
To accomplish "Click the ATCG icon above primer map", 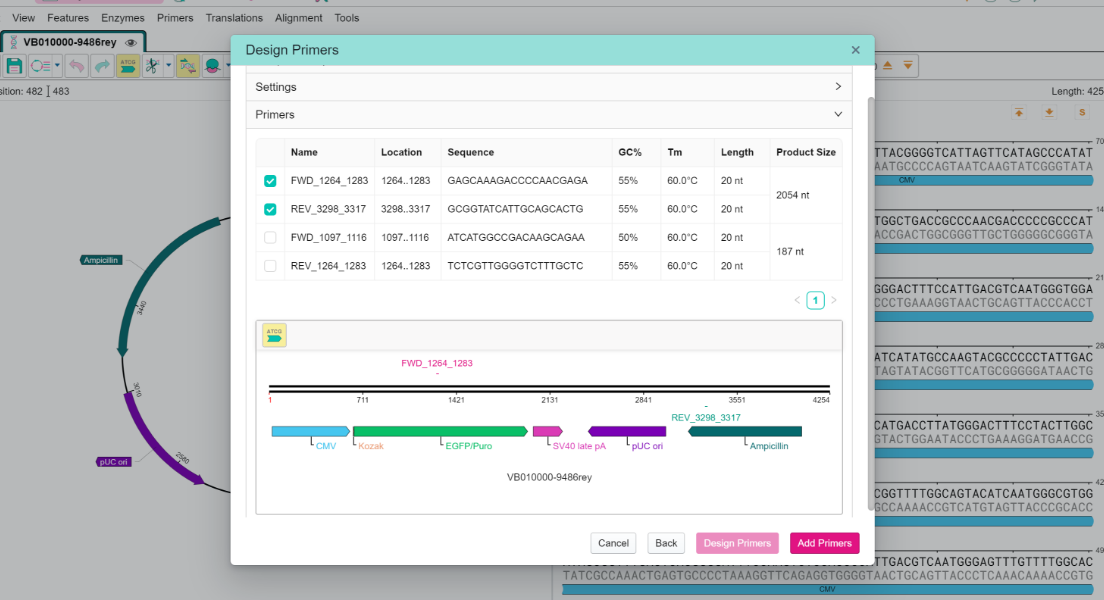I will pos(275,335).
